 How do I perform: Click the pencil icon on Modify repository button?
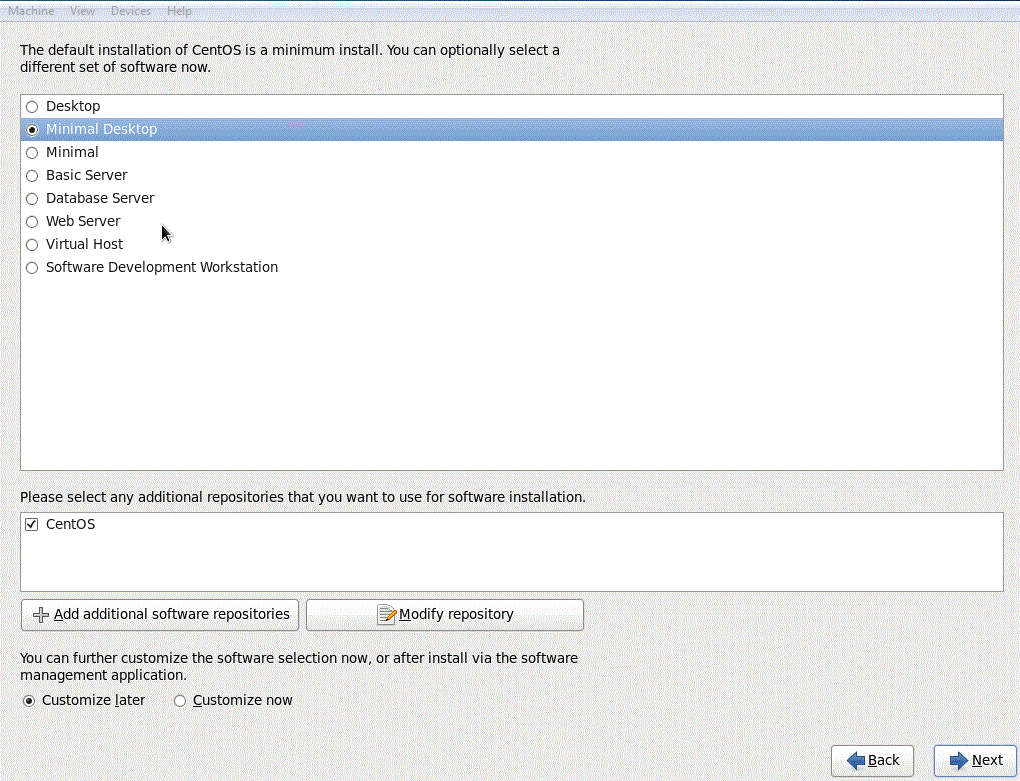click(389, 614)
